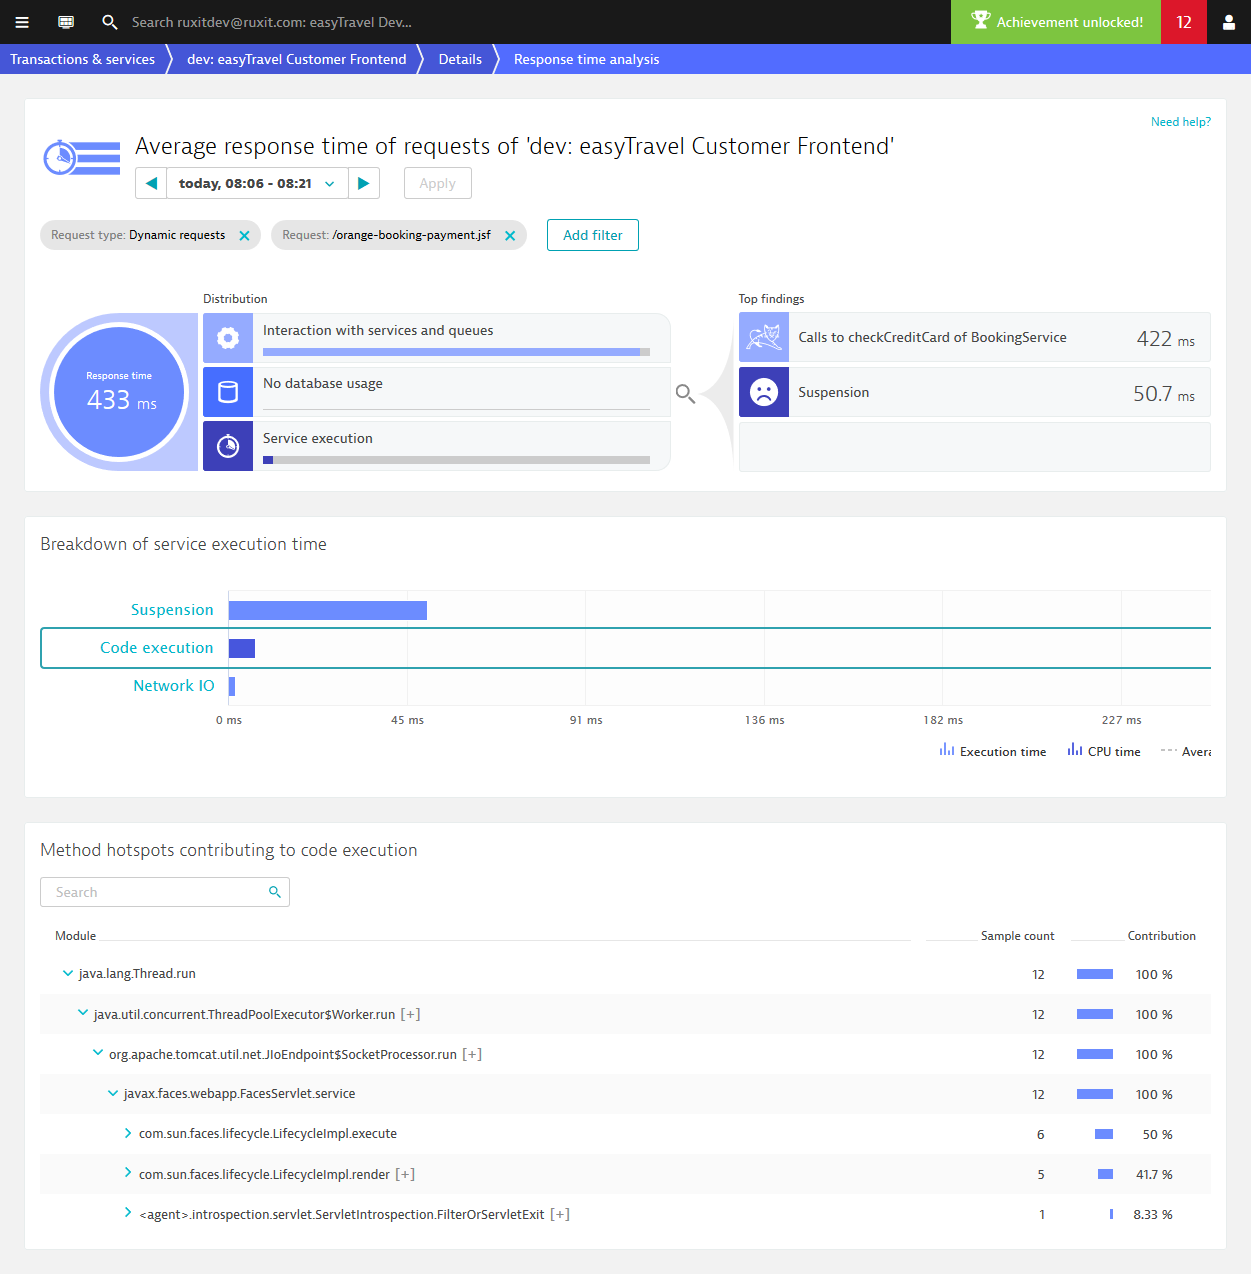The height and width of the screenshot is (1274, 1251).
Task: Click the Module column header
Action: 76,936
